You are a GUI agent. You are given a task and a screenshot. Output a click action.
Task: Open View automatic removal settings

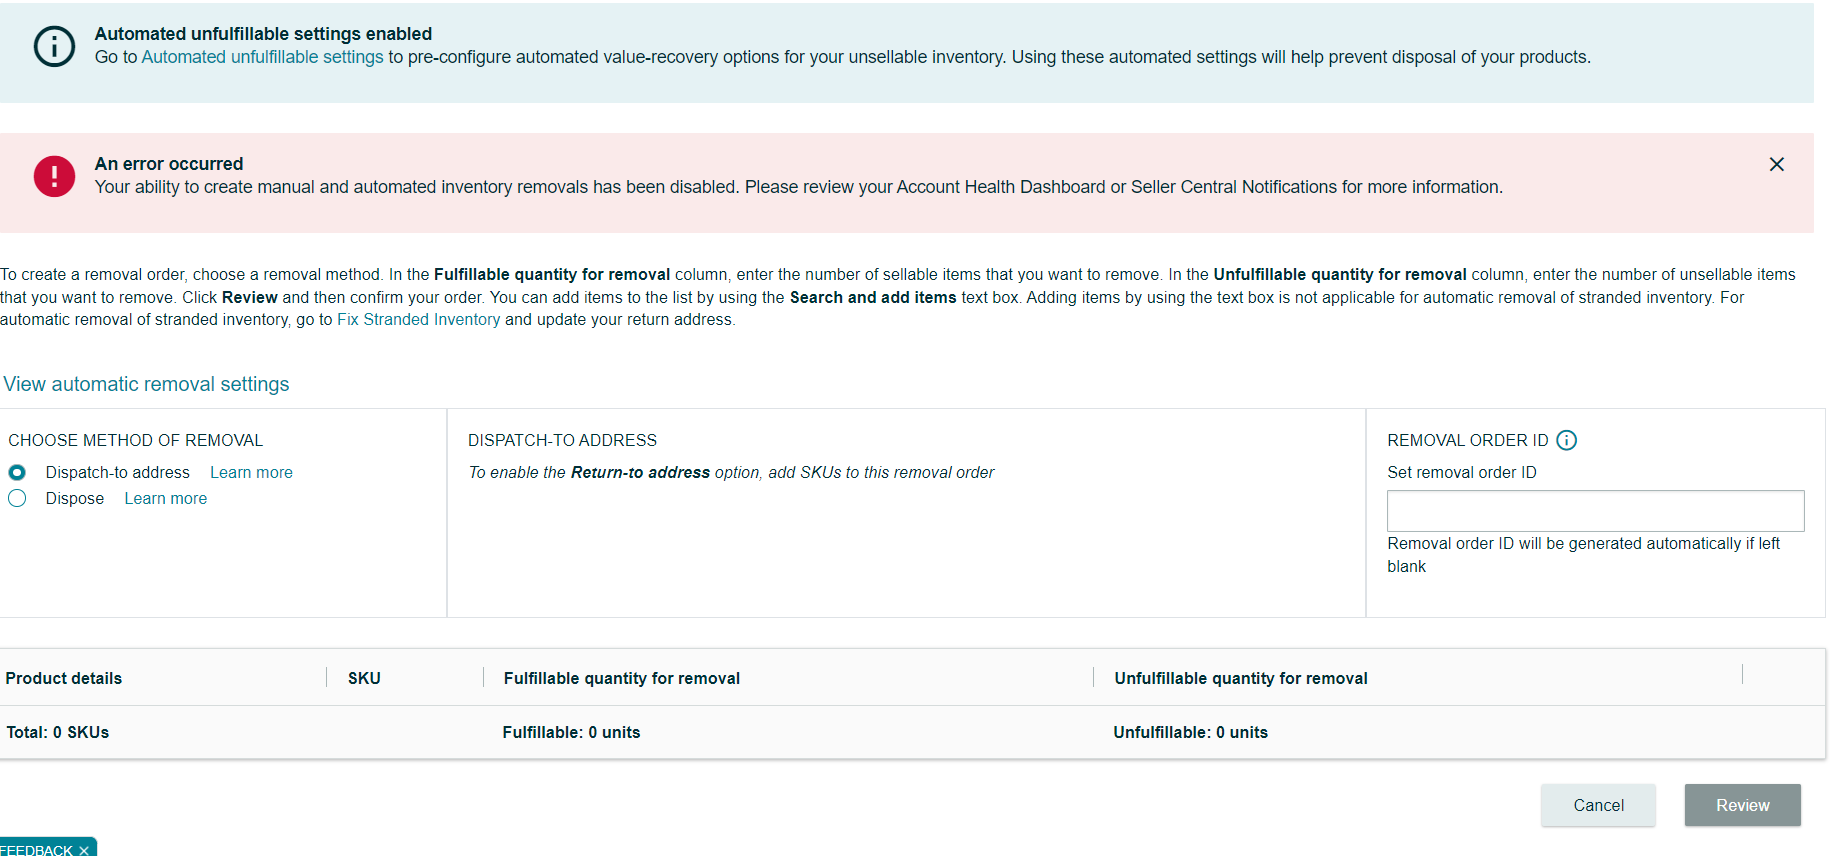pyautogui.click(x=146, y=384)
